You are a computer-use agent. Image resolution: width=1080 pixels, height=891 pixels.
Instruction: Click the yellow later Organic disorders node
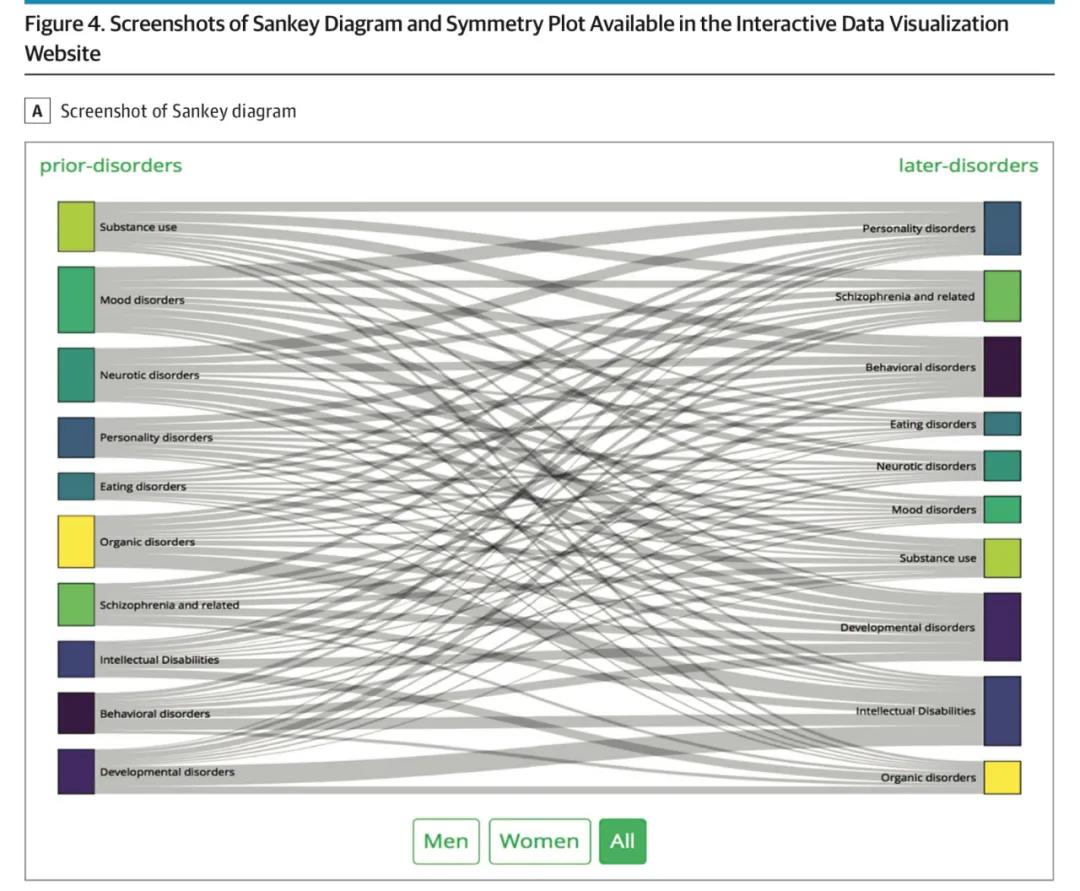point(1002,777)
